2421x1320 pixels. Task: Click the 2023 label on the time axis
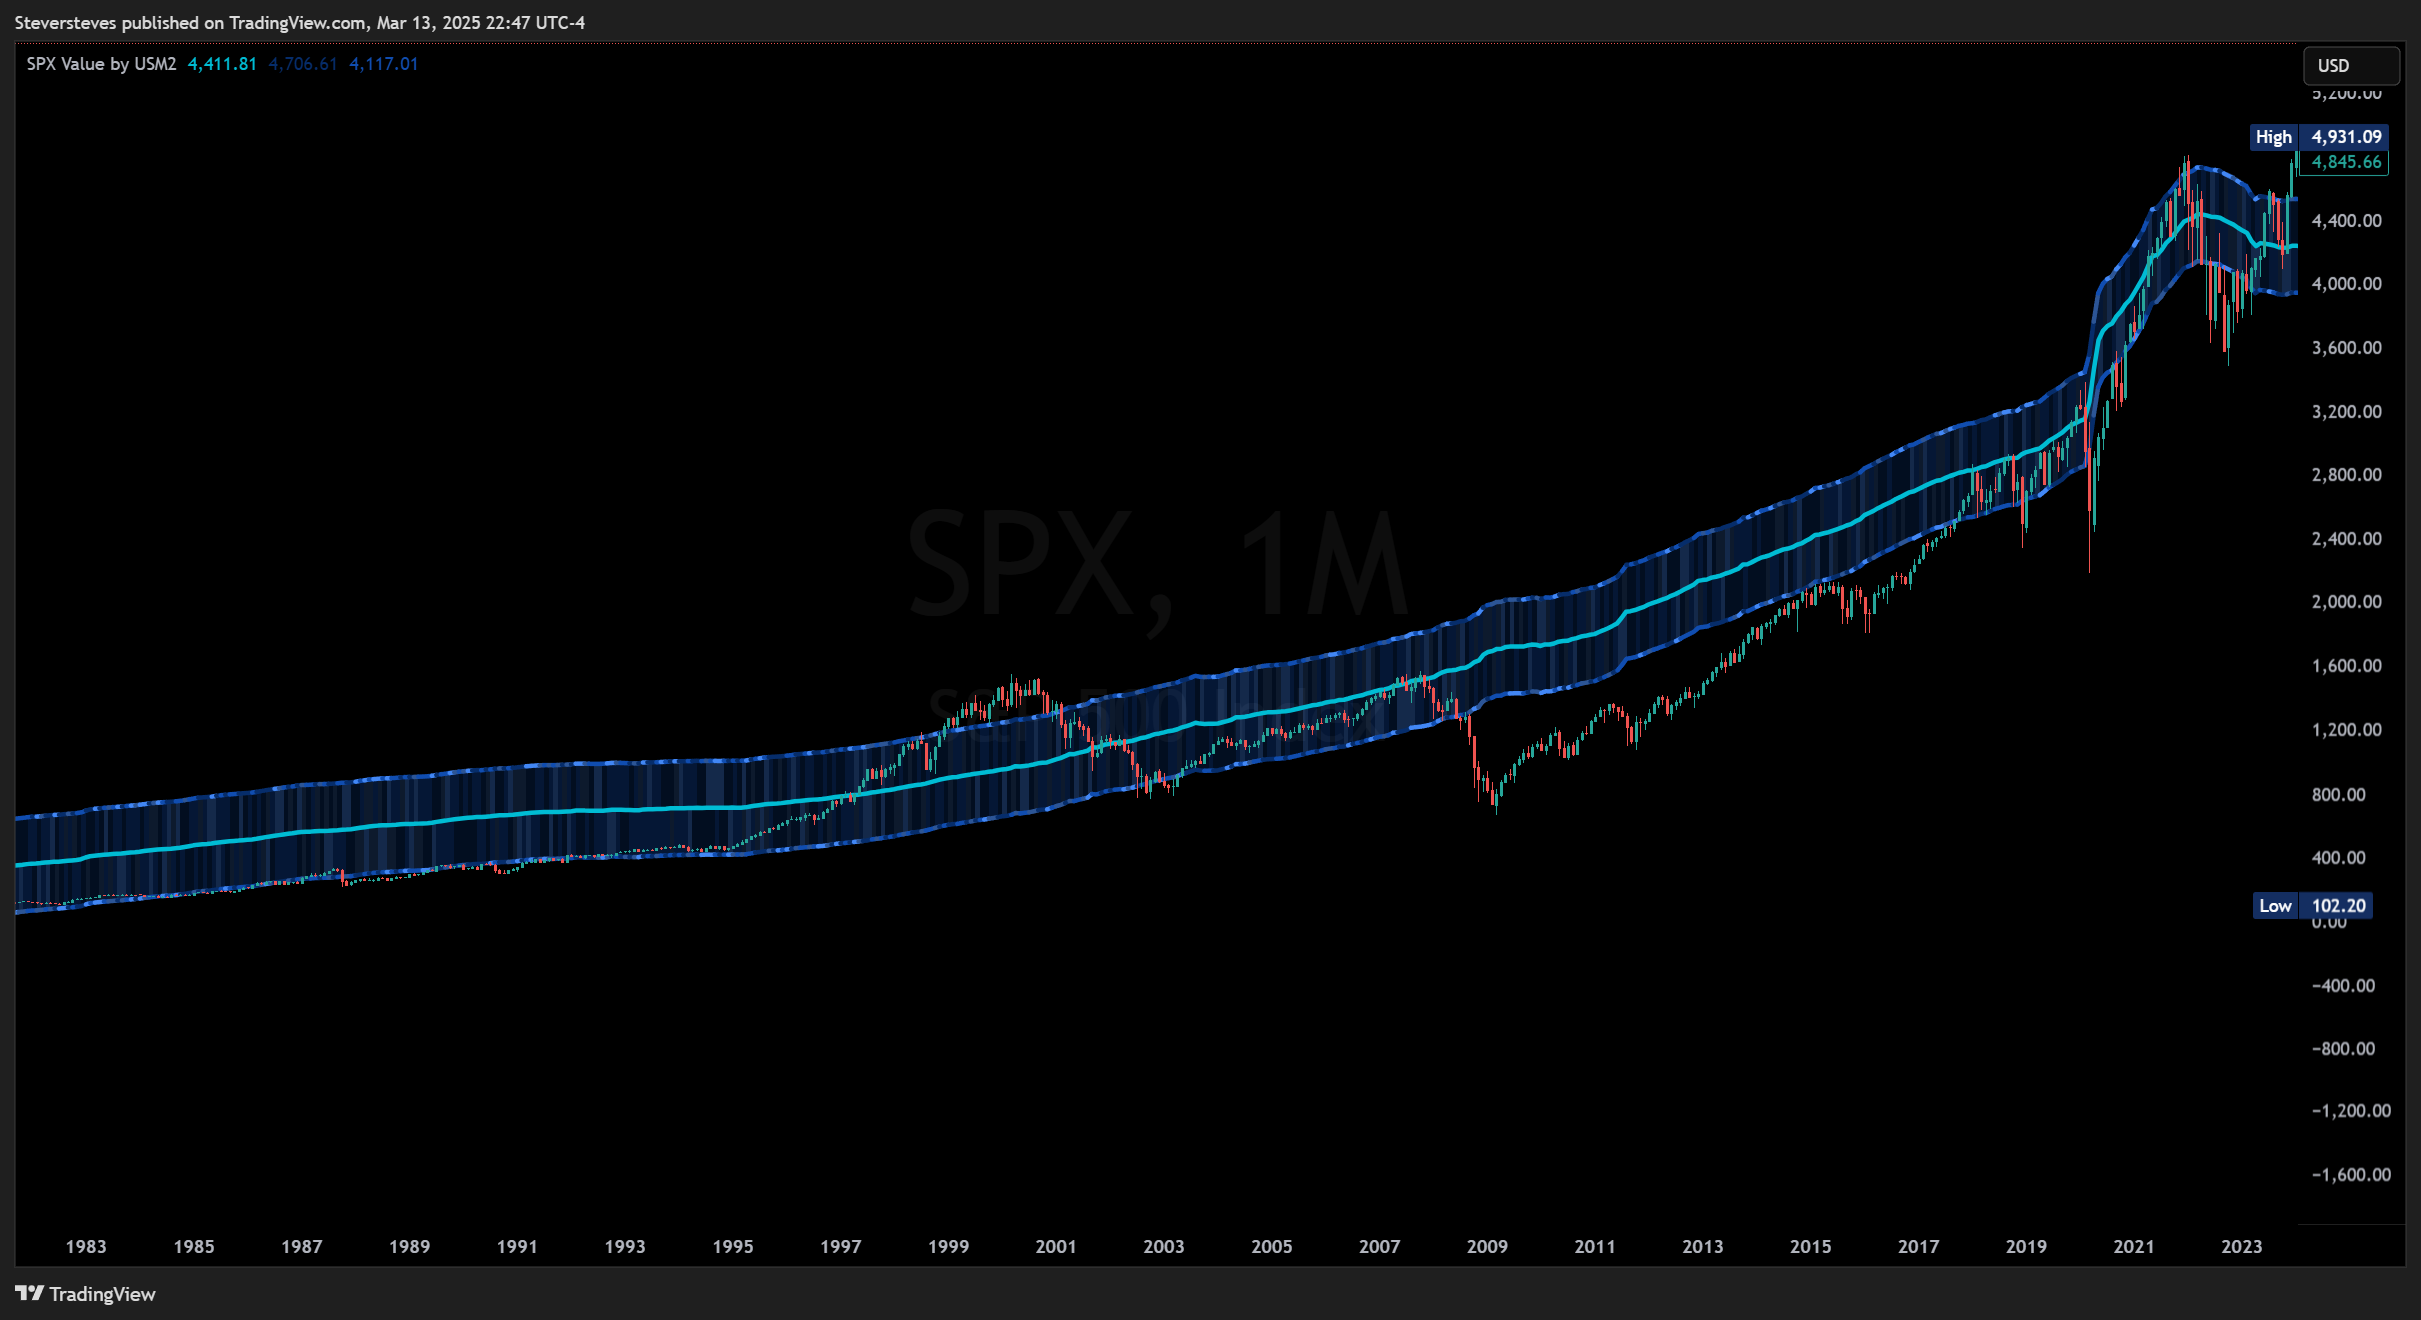tap(2242, 1247)
